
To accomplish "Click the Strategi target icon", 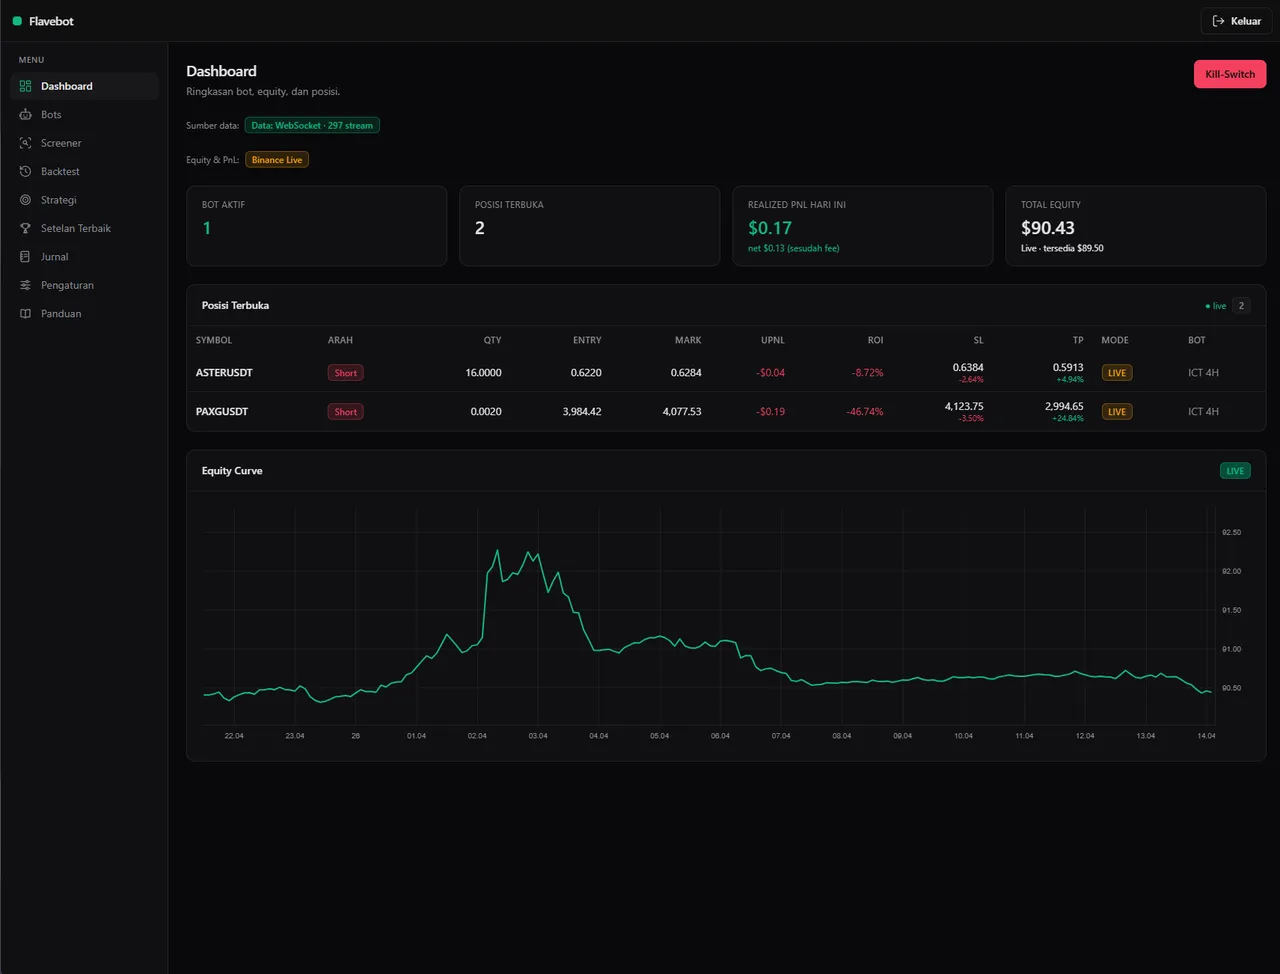I will 26,200.
